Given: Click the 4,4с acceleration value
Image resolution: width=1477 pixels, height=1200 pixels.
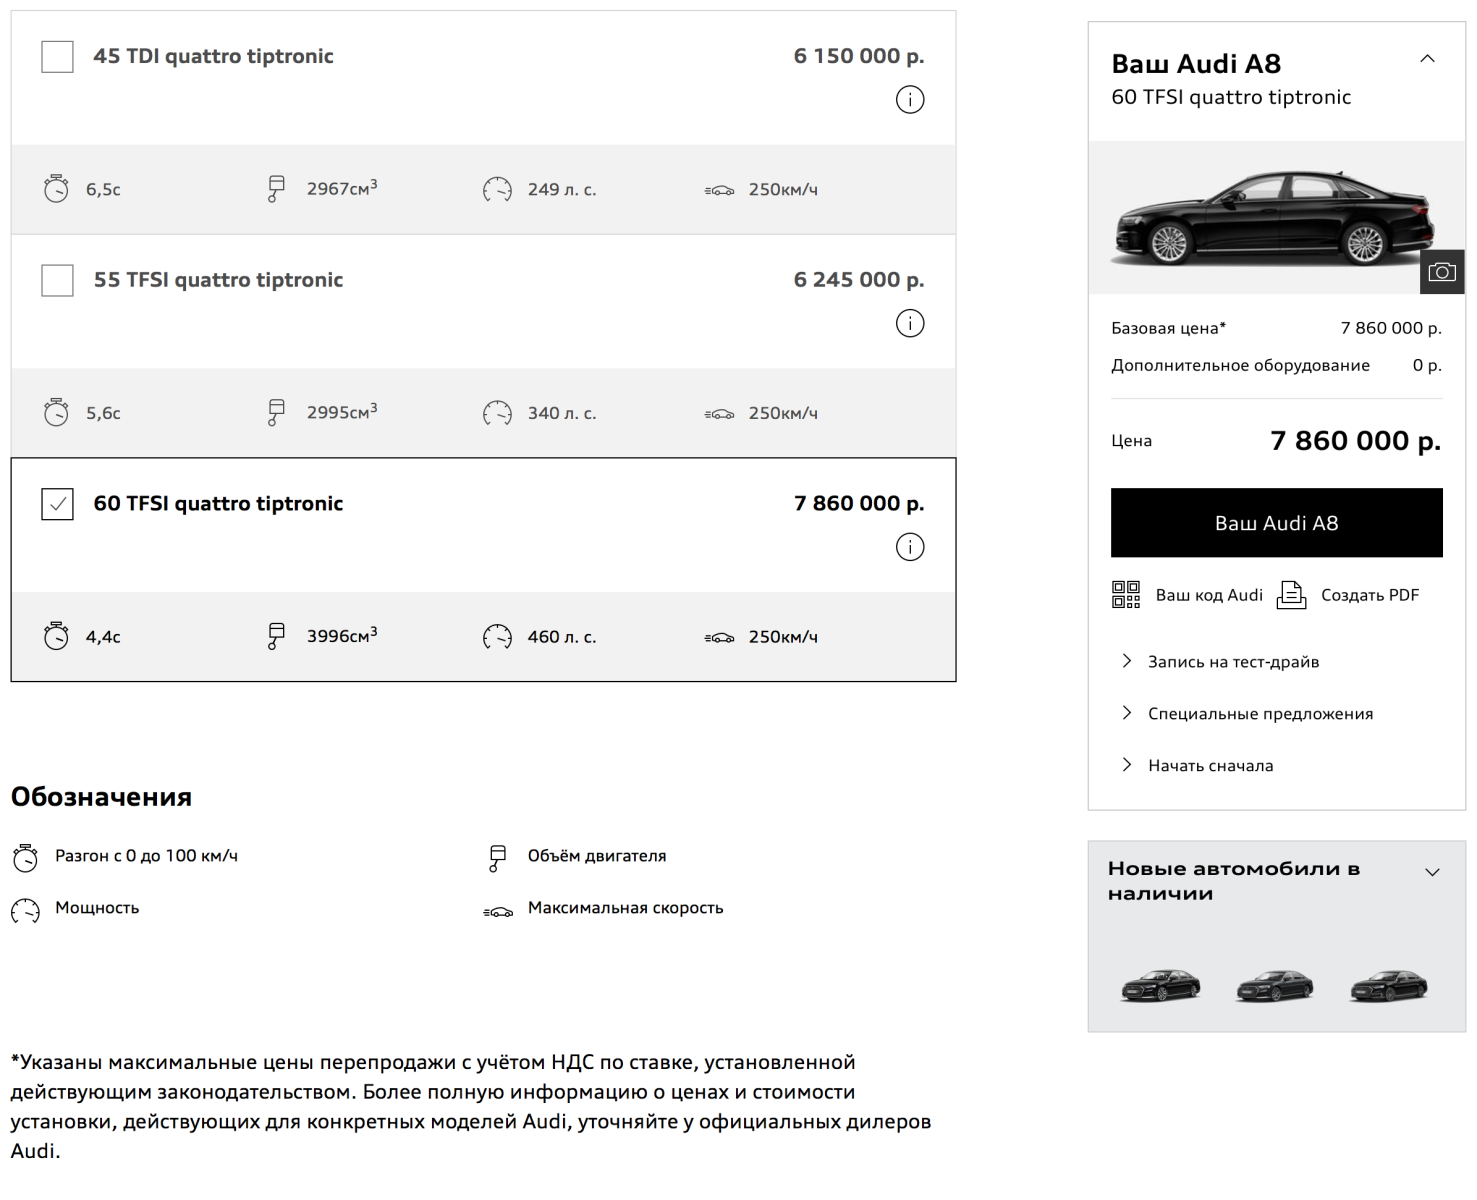Looking at the screenshot, I should [103, 637].
